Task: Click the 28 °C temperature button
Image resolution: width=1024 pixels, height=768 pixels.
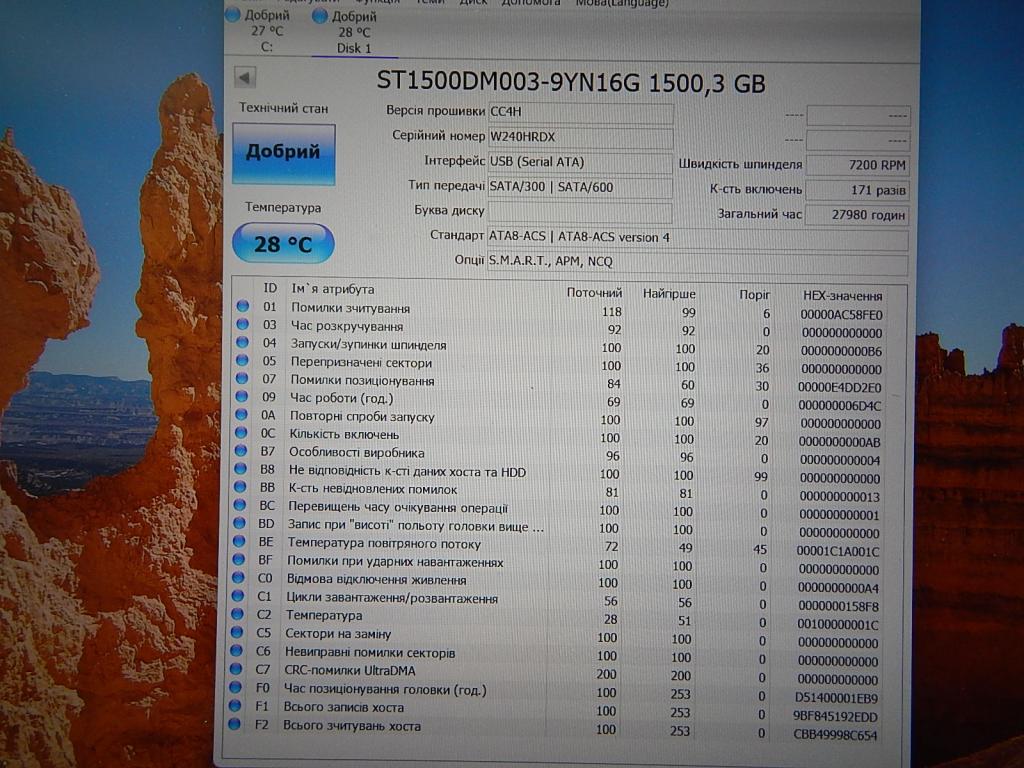Action: click(283, 244)
